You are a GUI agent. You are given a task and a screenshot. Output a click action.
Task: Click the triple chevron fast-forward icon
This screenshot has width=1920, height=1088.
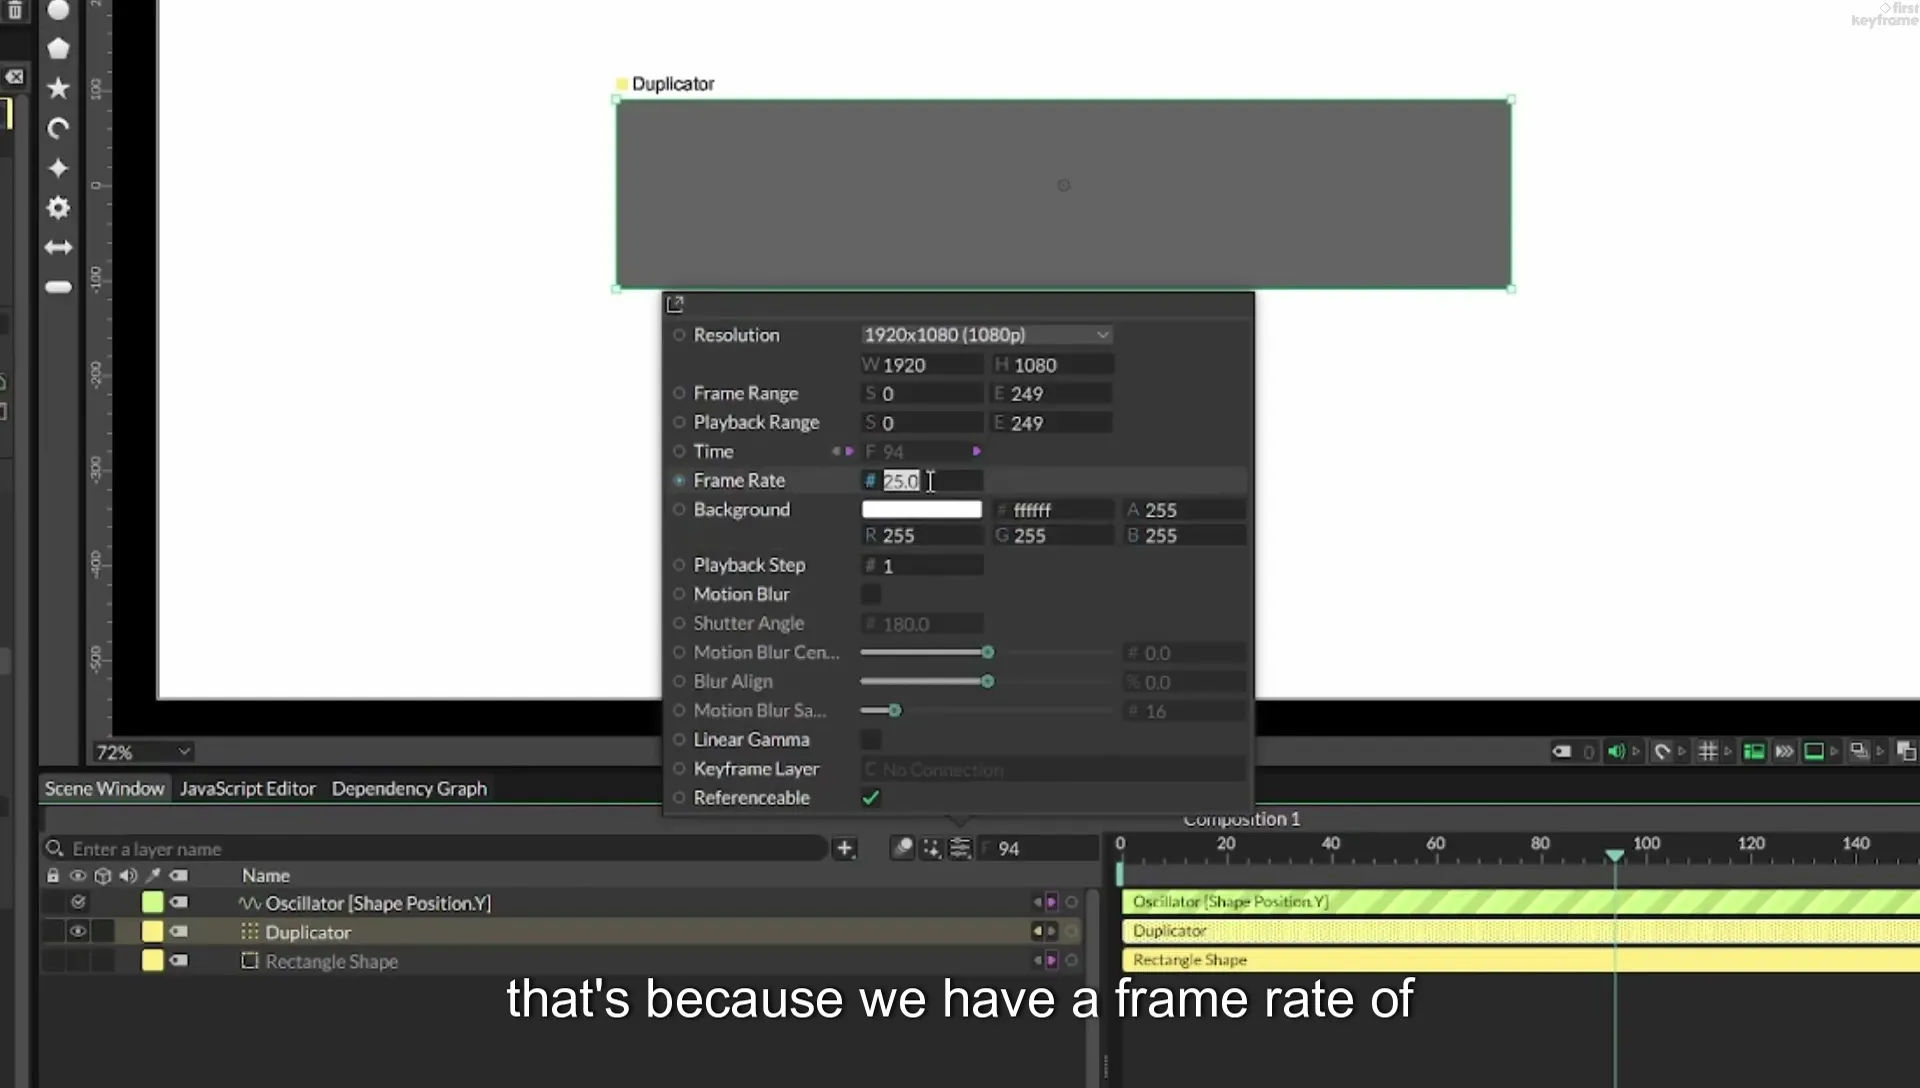(x=1784, y=752)
